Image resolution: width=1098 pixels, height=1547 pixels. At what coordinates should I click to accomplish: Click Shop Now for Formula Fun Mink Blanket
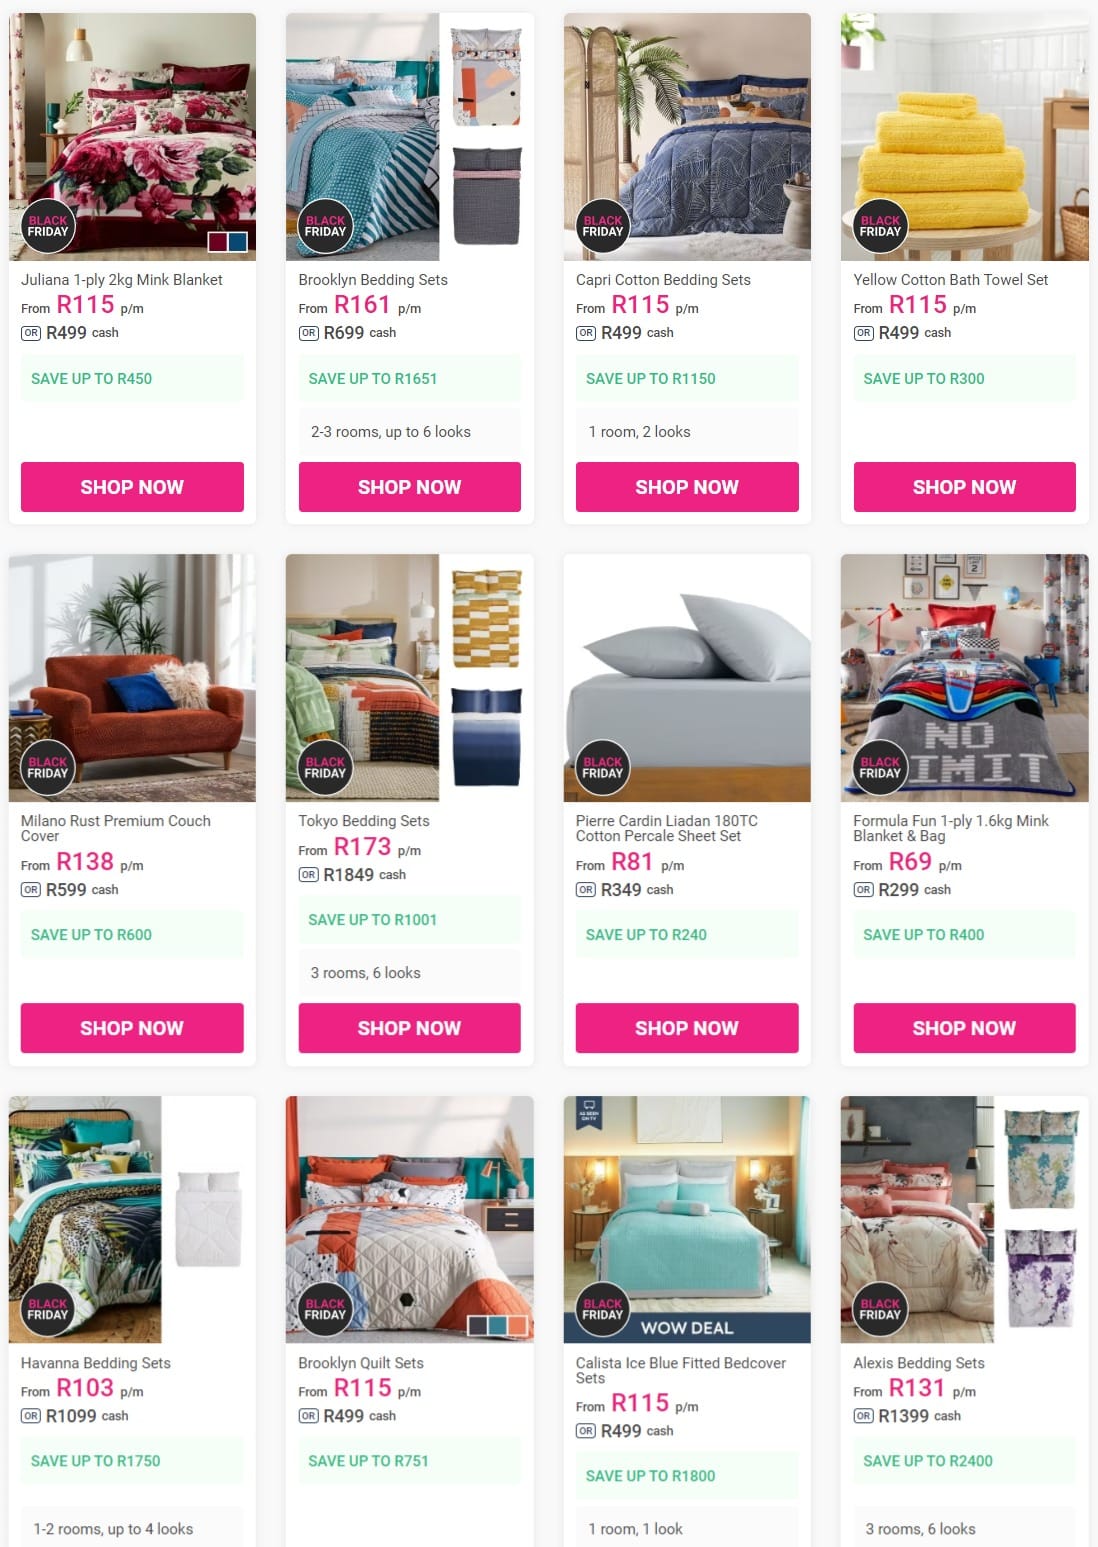(x=964, y=1028)
